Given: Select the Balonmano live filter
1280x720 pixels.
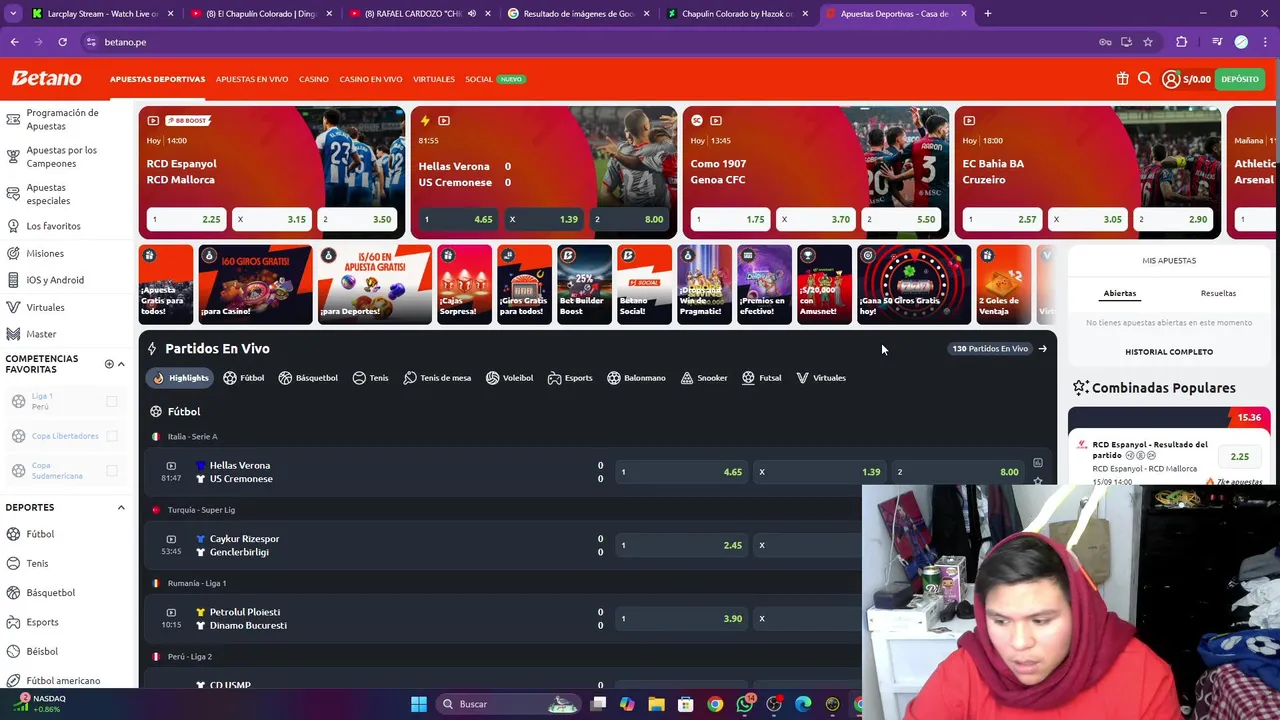Looking at the screenshot, I should (x=637, y=378).
